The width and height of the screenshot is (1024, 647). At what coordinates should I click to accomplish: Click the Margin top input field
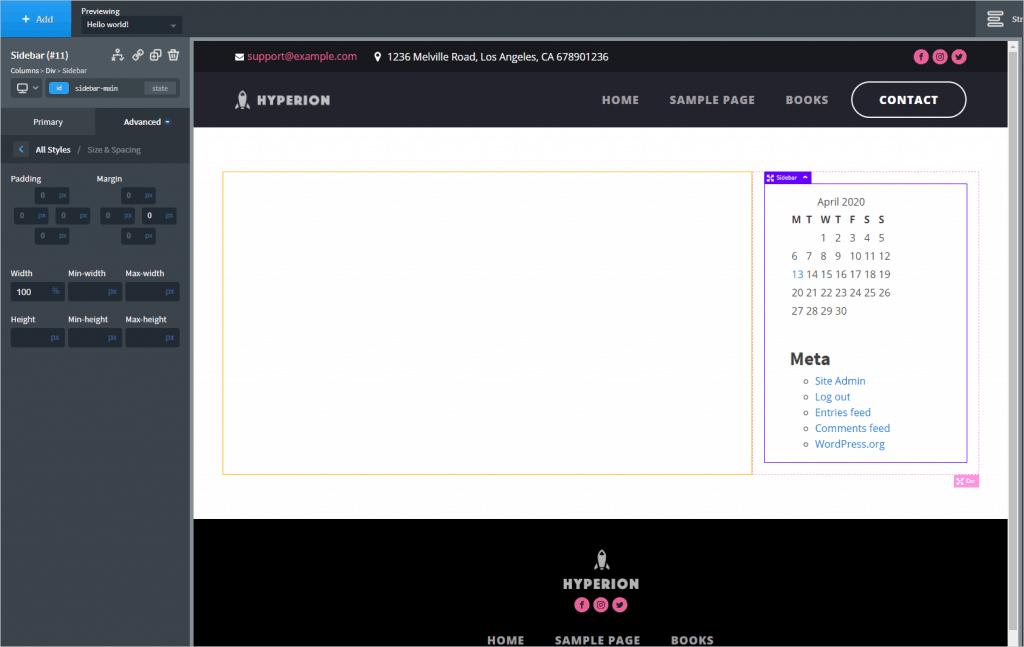[x=138, y=195]
